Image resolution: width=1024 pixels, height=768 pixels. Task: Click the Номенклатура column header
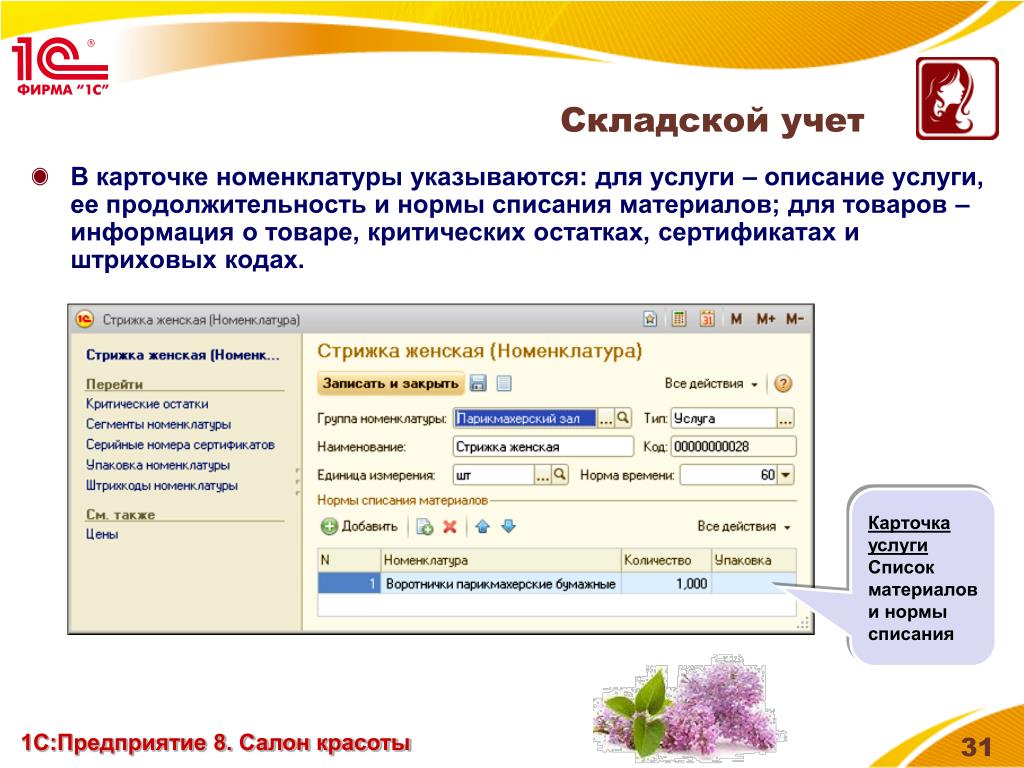click(500, 560)
